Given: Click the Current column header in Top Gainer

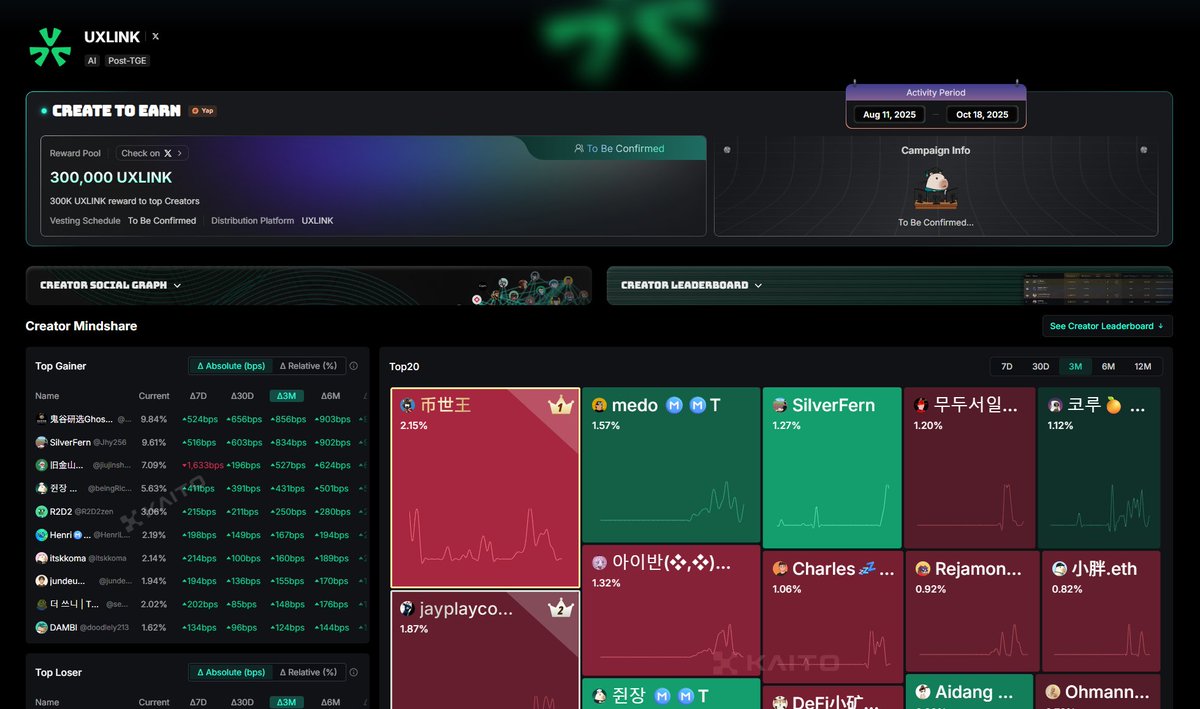Looking at the screenshot, I should [x=154, y=396].
